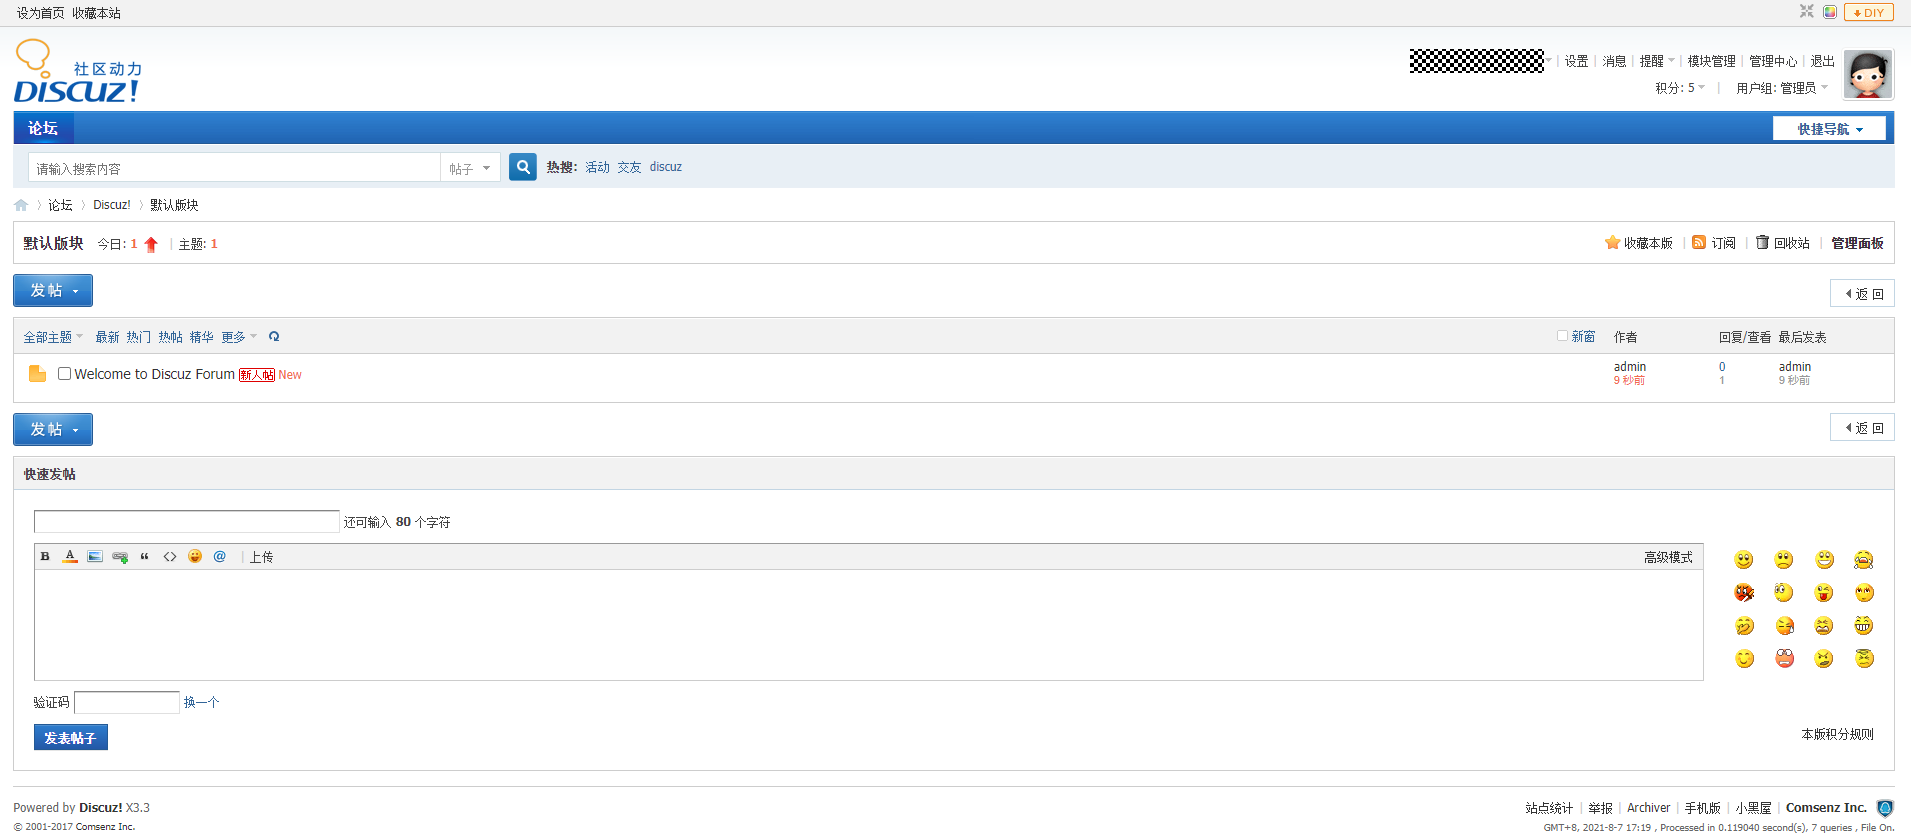Open the Welcome to Discuz Forum thread
The width and height of the screenshot is (1911, 836).
(154, 374)
